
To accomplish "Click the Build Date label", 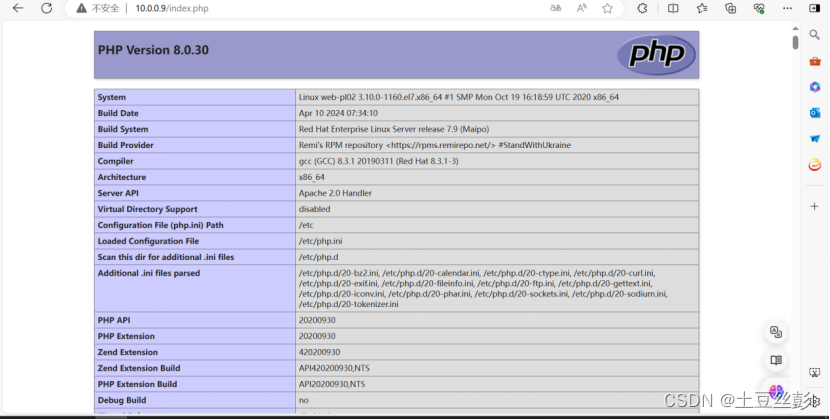I will coord(118,113).
